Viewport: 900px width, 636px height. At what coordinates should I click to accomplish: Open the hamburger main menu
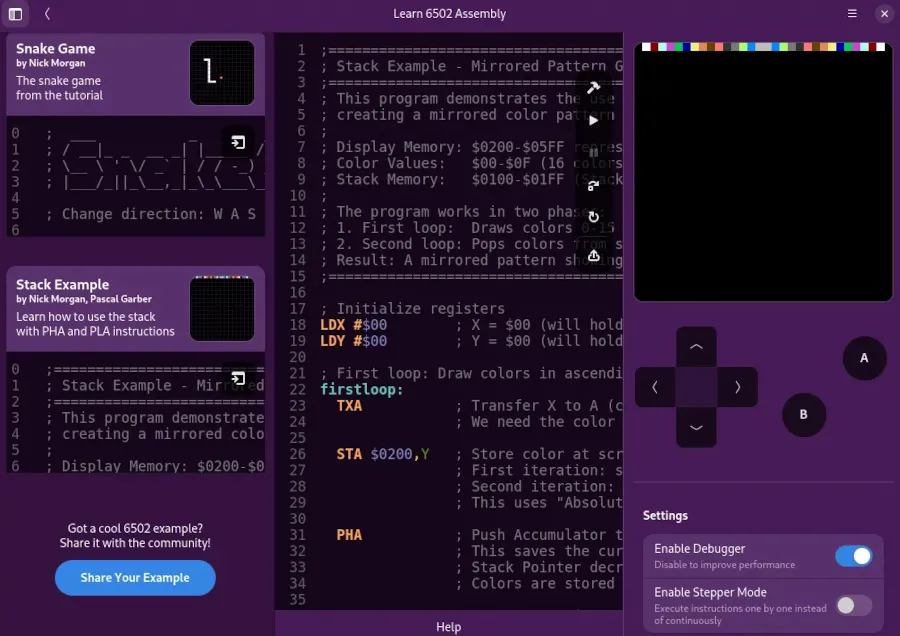pos(852,14)
